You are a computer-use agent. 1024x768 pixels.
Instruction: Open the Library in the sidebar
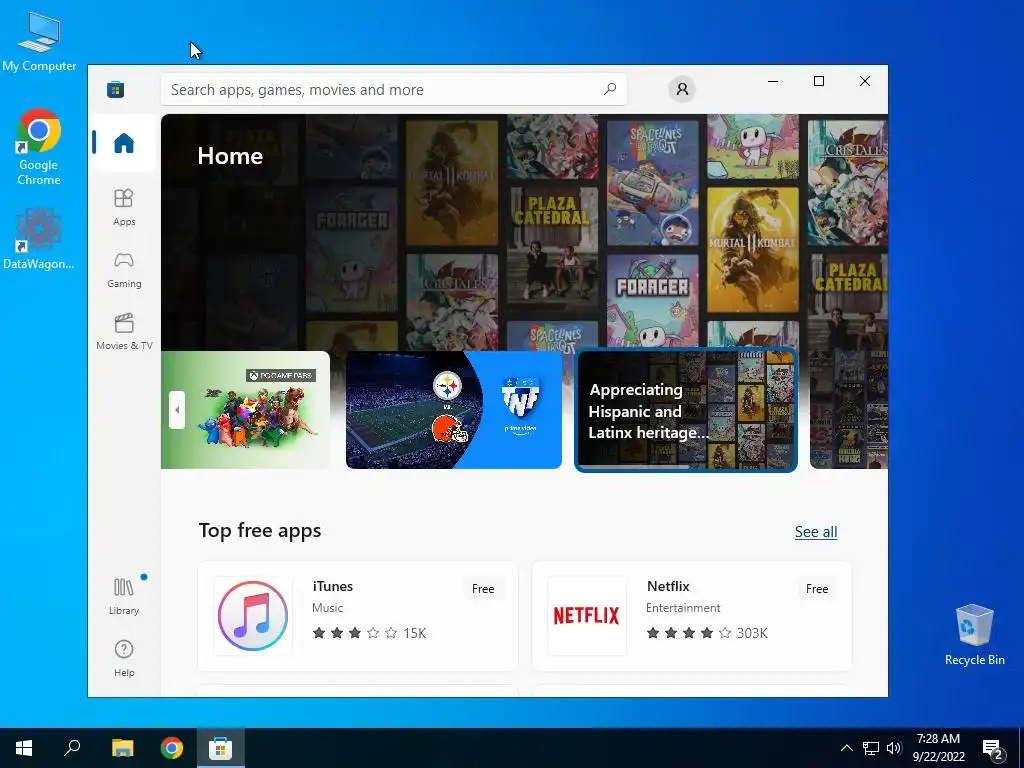[124, 596]
